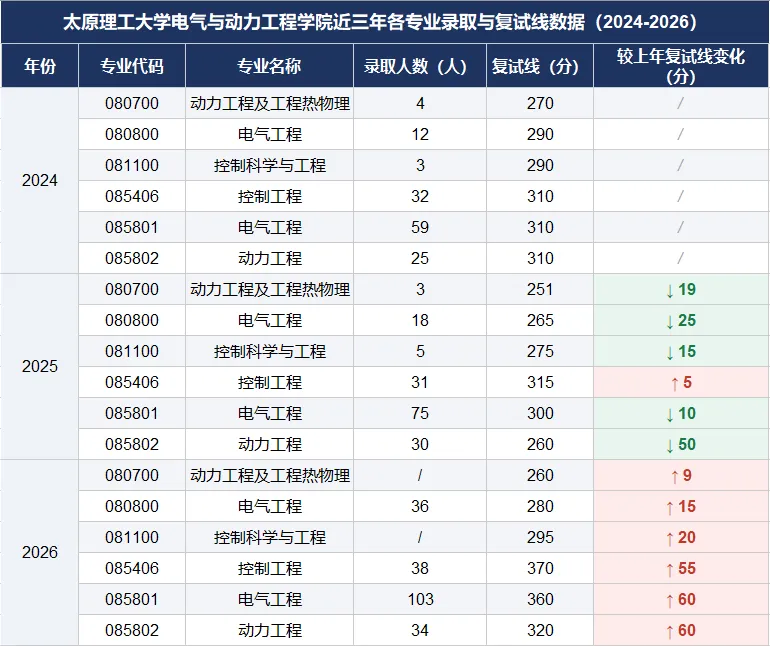This screenshot has width=770, height=646.
Task: Click the ↑20 change cell
Action: pos(681,537)
